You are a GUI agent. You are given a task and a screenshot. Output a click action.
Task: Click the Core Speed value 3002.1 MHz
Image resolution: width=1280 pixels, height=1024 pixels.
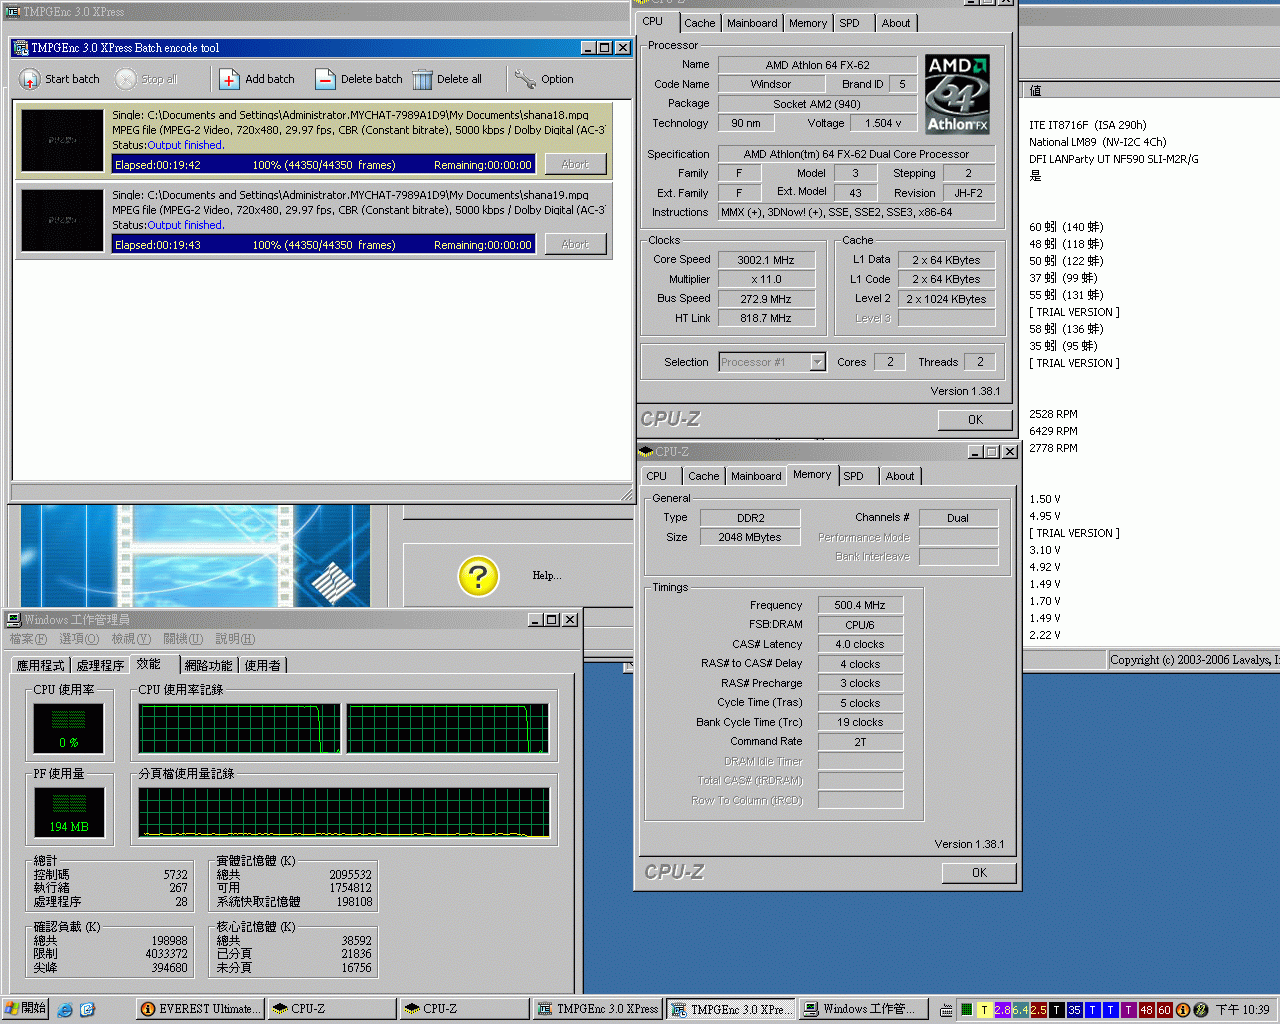[x=766, y=260]
